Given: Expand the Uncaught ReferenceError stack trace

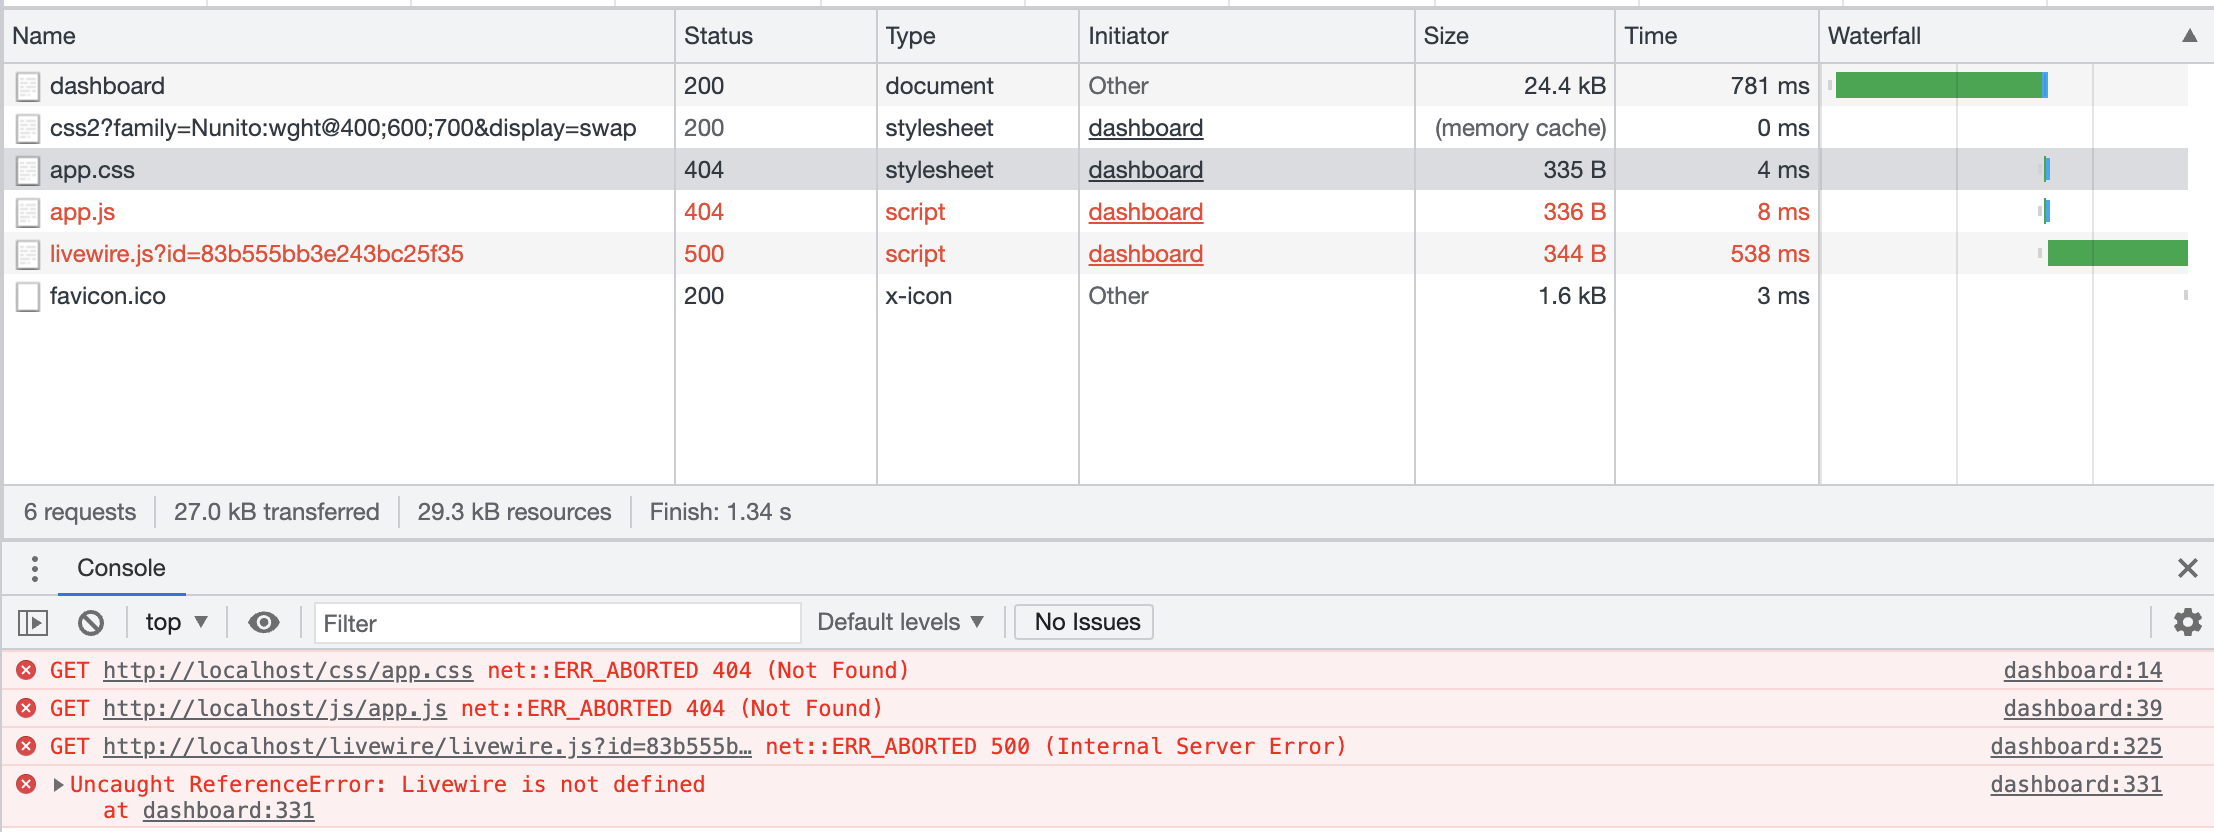Looking at the screenshot, I should (58, 785).
